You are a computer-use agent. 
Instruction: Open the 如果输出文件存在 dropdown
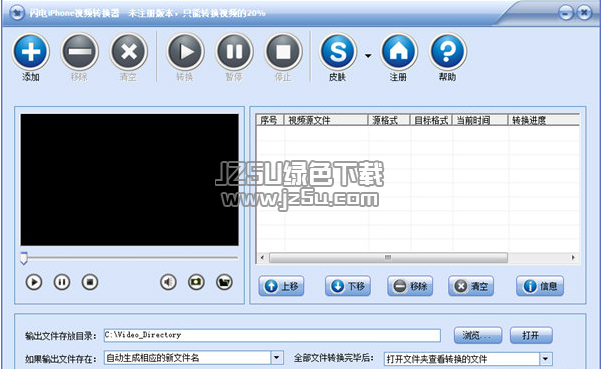click(x=277, y=358)
